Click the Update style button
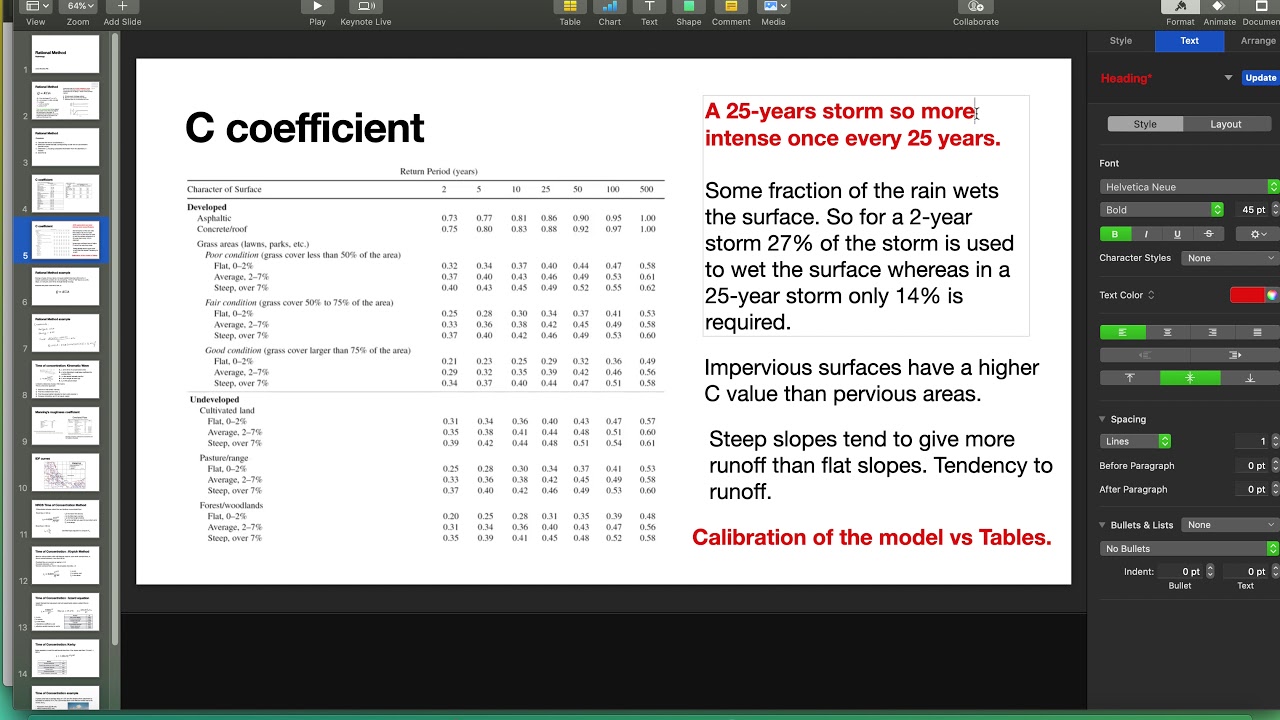This screenshot has width=1280, height=720. tap(1260, 78)
